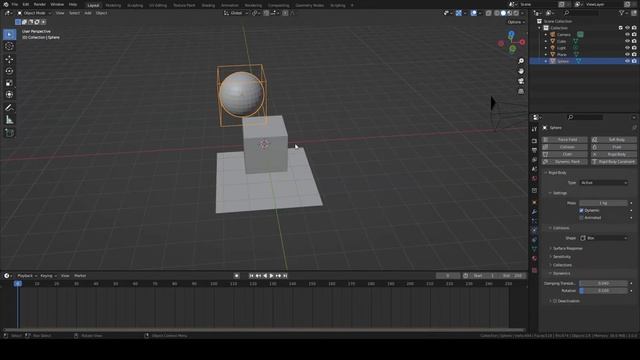
Task: Open the Physics properties tab
Action: coord(534,230)
